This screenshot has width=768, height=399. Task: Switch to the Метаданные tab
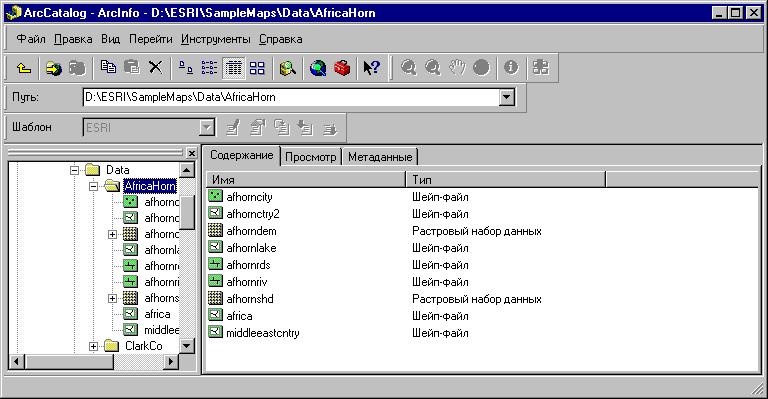click(380, 157)
